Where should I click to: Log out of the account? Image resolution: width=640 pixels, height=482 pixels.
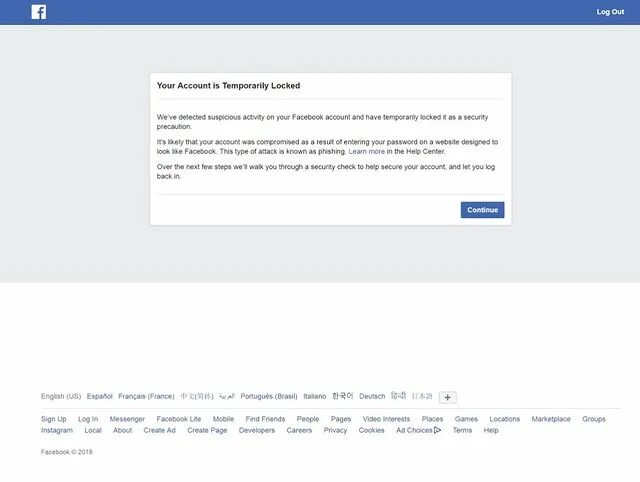[x=610, y=12]
